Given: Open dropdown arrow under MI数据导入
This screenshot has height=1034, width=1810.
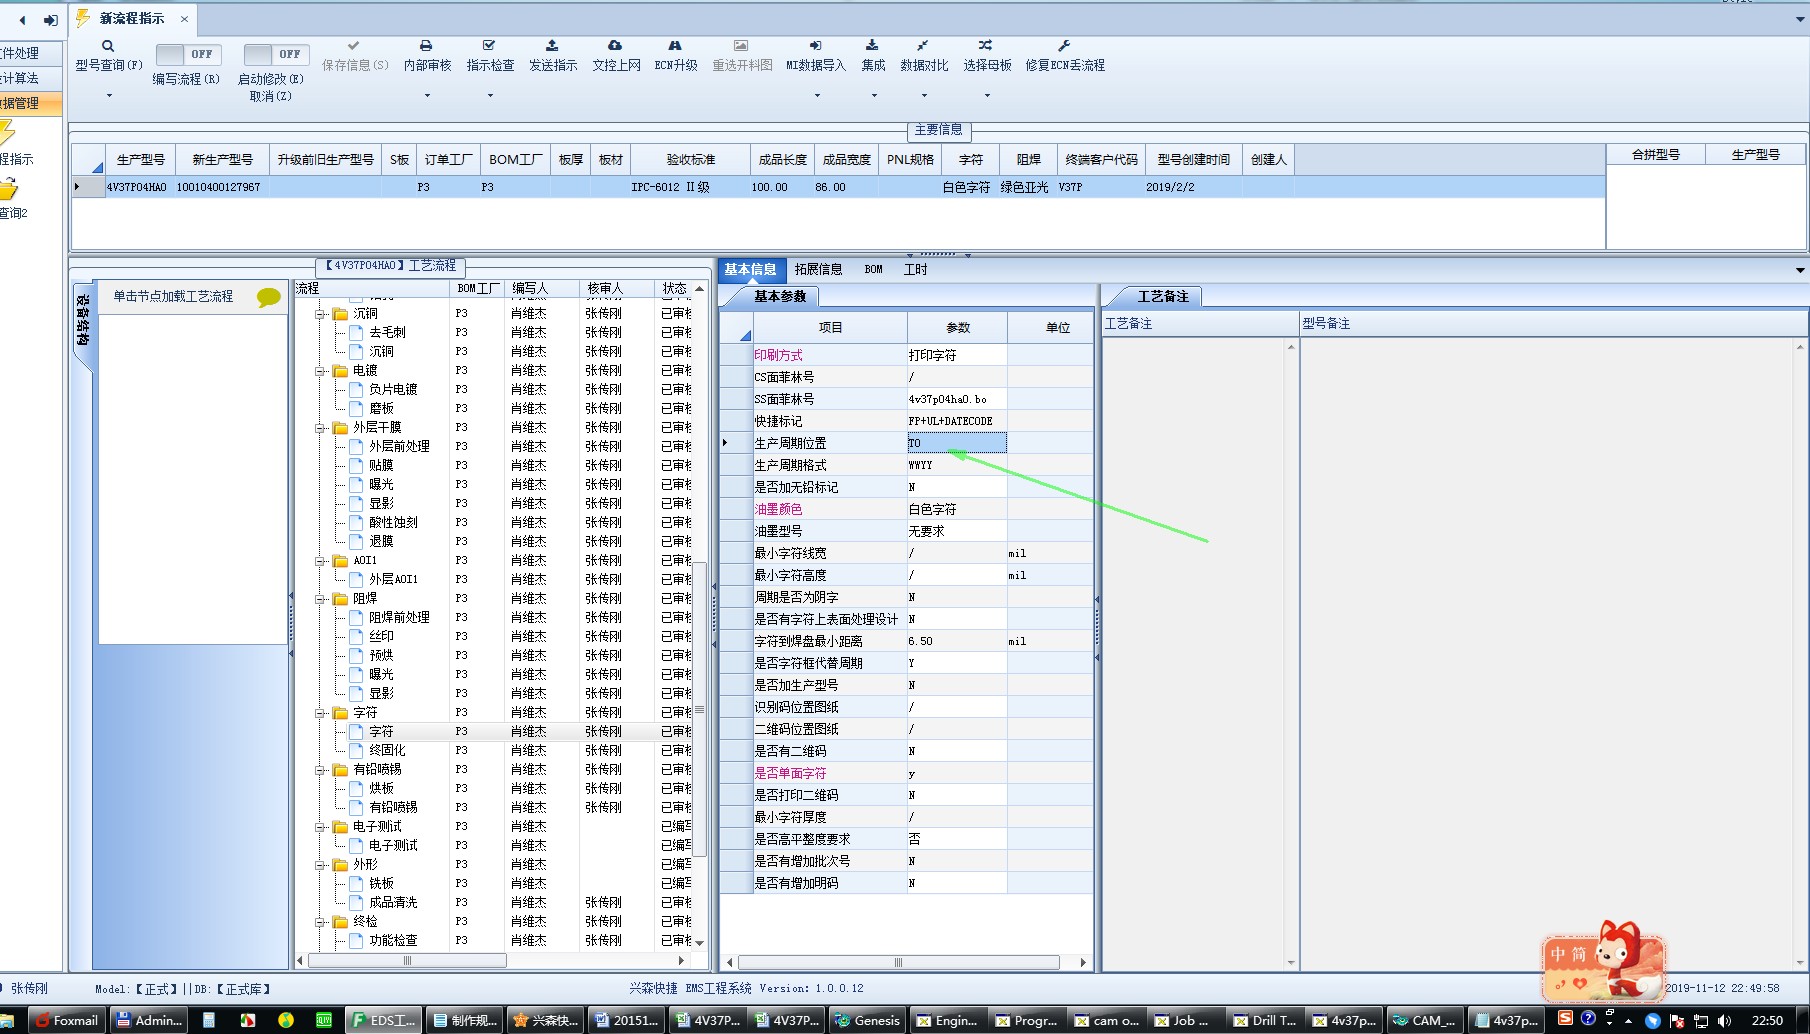Looking at the screenshot, I should tap(817, 96).
